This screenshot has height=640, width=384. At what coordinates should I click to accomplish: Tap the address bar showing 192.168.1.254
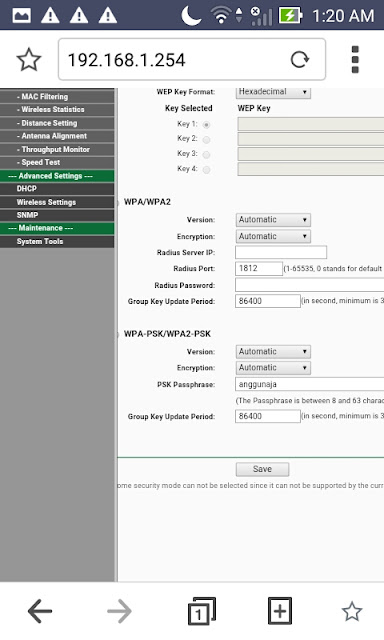192,60
